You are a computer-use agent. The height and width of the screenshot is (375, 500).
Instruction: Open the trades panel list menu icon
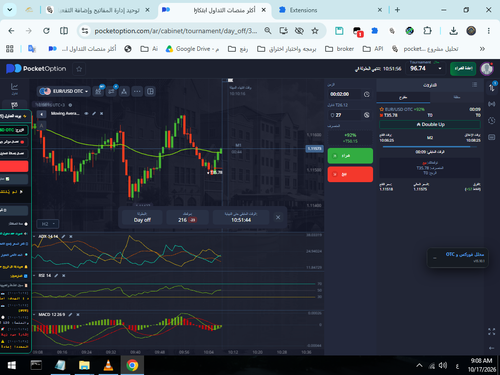click(x=474, y=85)
